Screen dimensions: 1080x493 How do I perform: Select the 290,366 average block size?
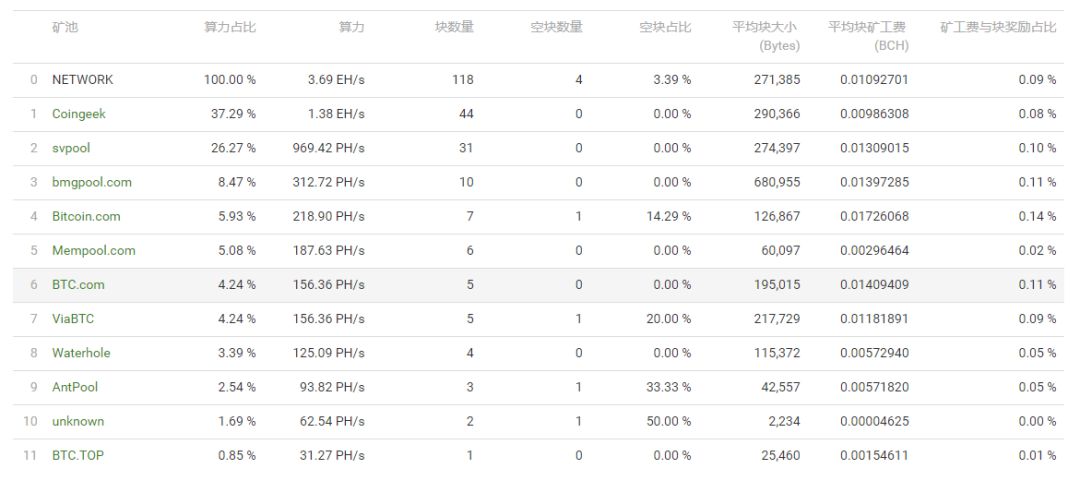(777, 114)
